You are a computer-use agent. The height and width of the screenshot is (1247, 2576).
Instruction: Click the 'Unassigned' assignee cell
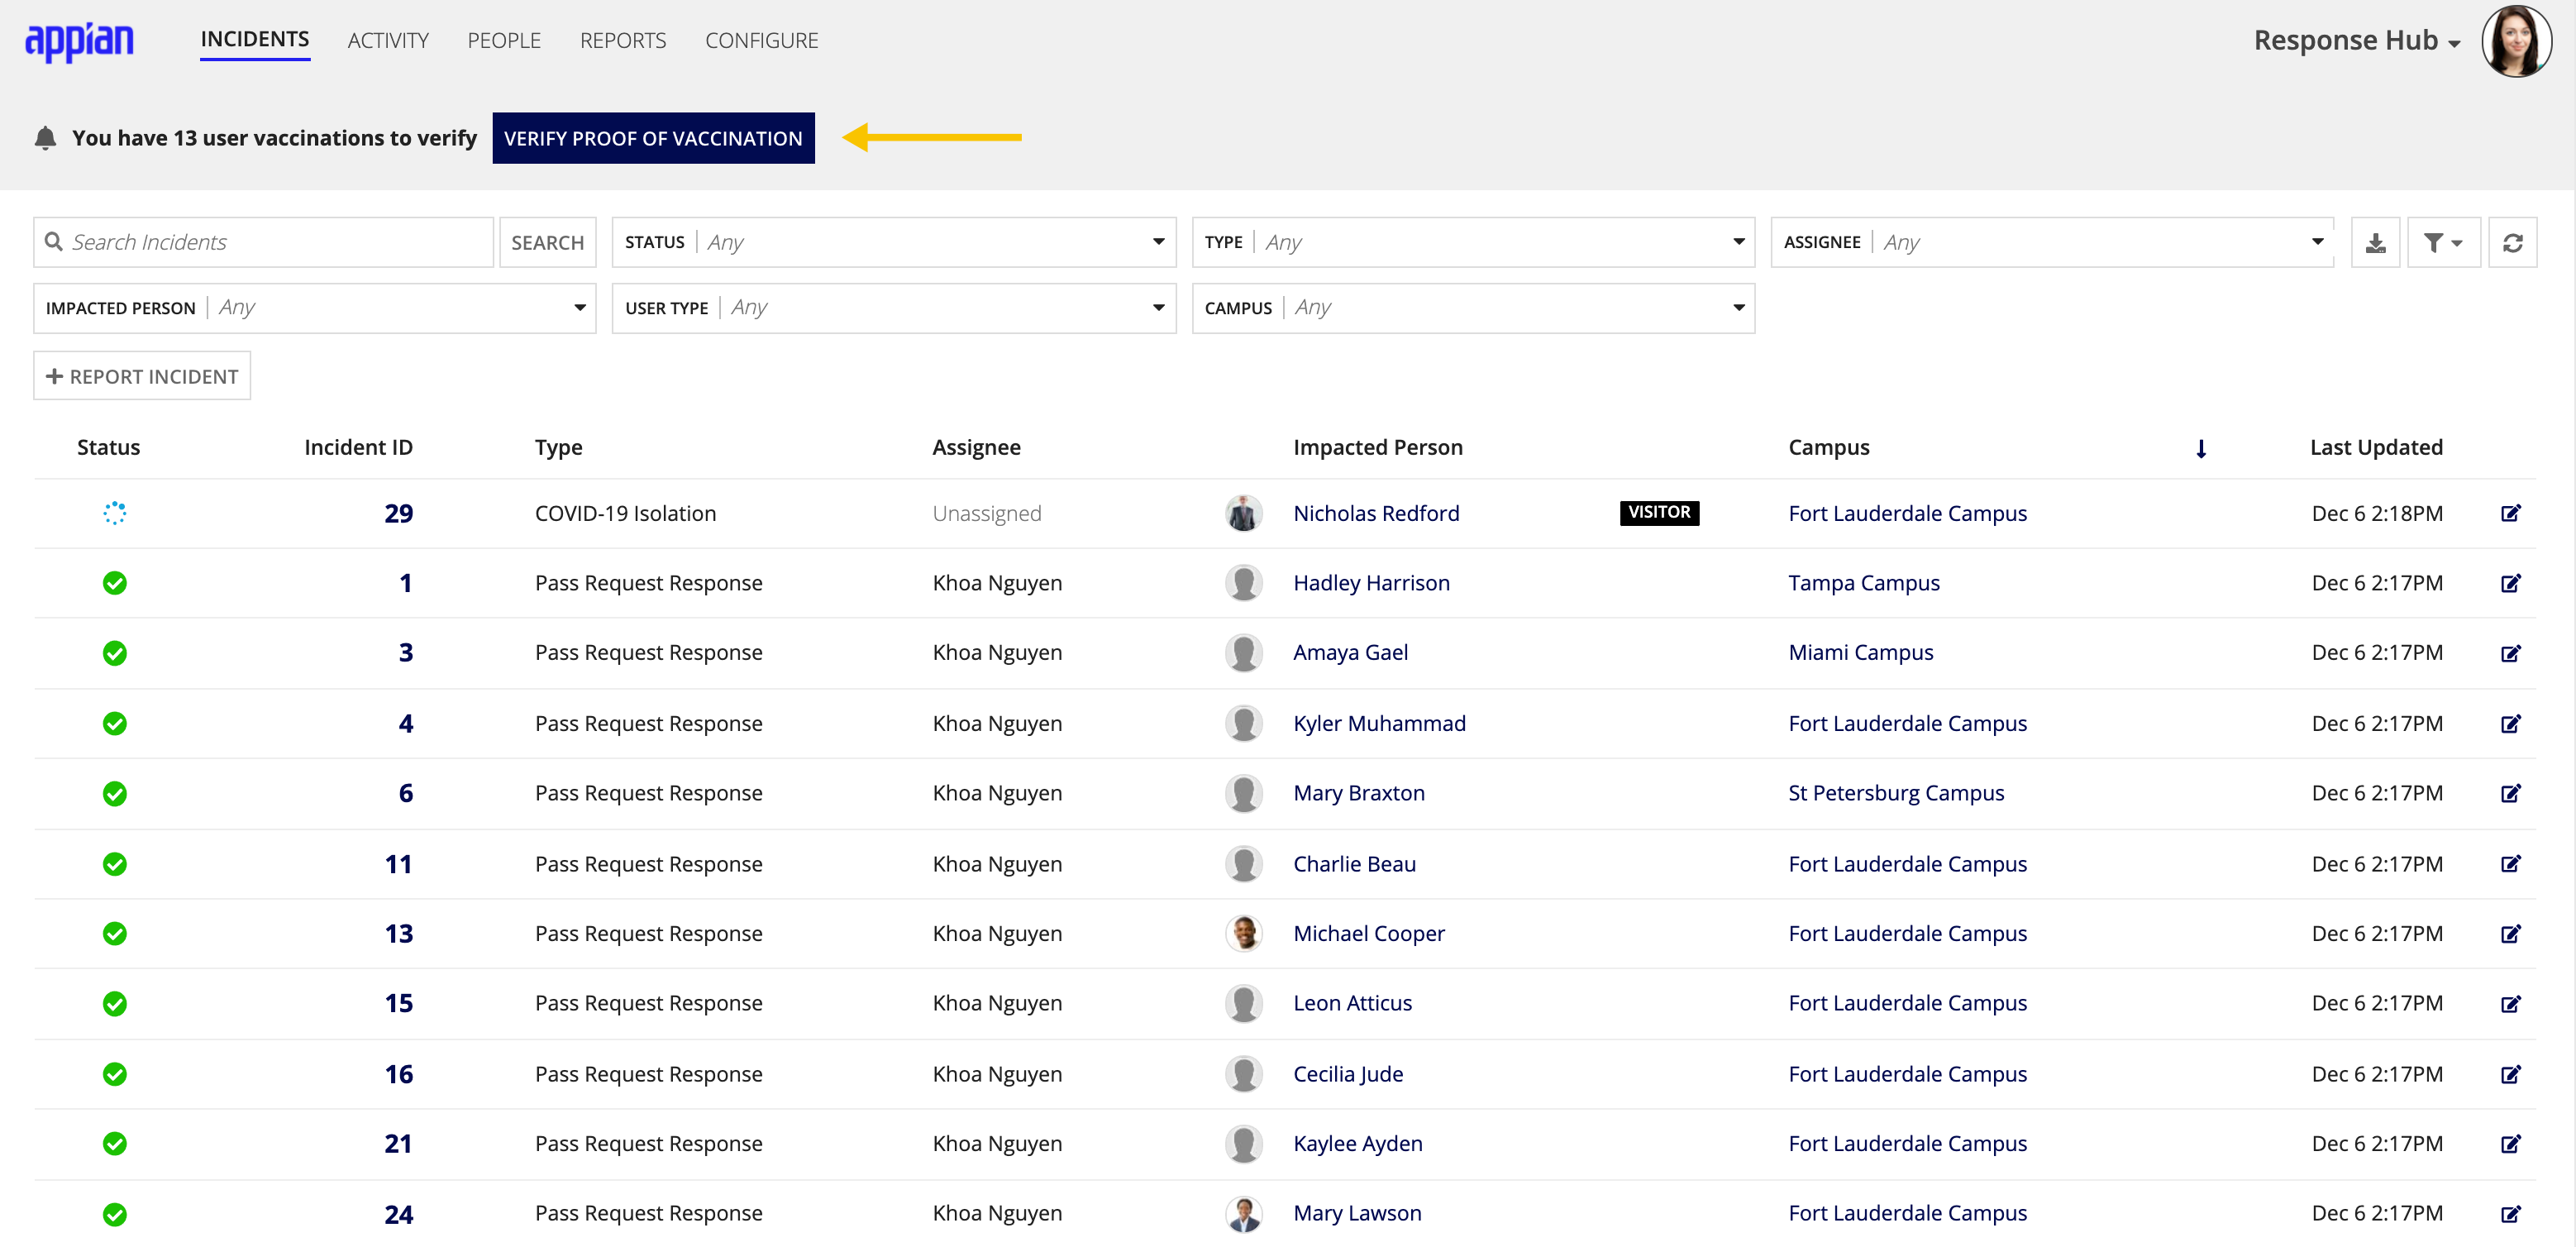tap(986, 513)
